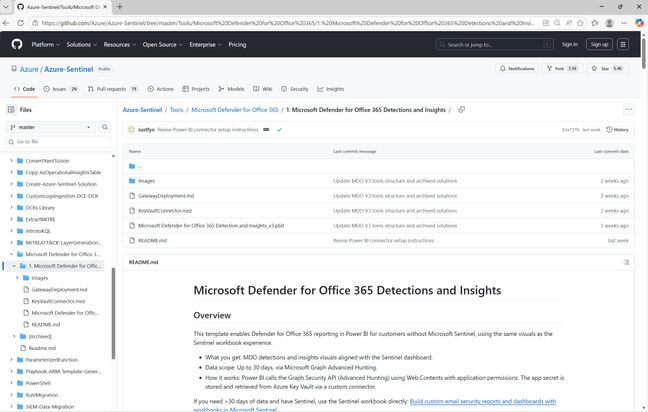Collapse the Microsoft Defender for Office 3... tree folder
This screenshot has height=412, width=648.
click(x=12, y=254)
